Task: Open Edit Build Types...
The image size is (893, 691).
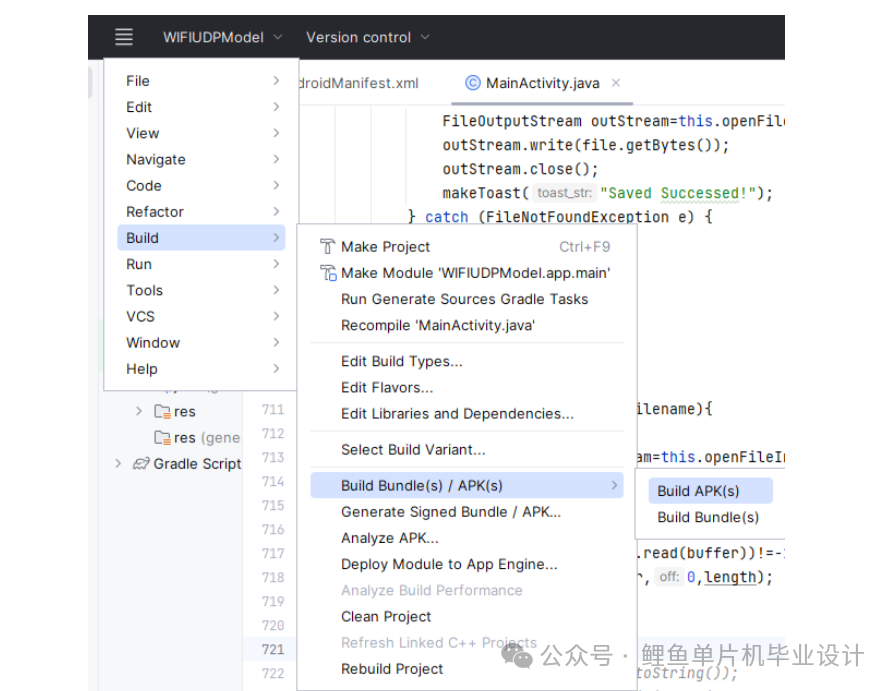Action: pos(467,361)
